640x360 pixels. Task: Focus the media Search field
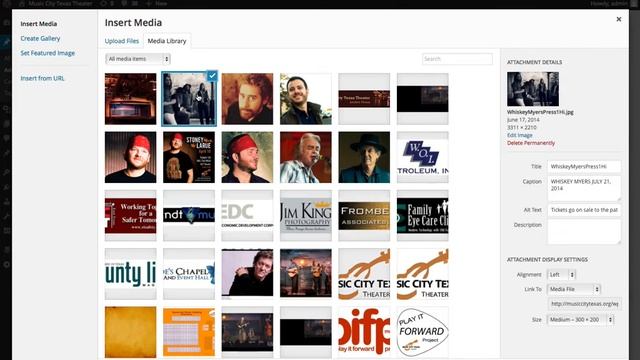point(457,59)
